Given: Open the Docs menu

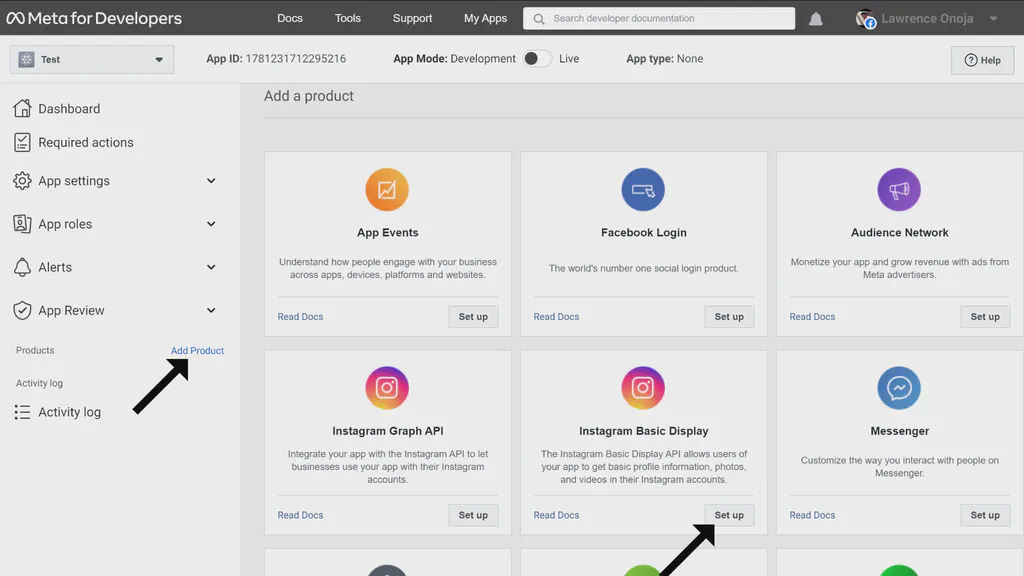Looking at the screenshot, I should pyautogui.click(x=289, y=17).
